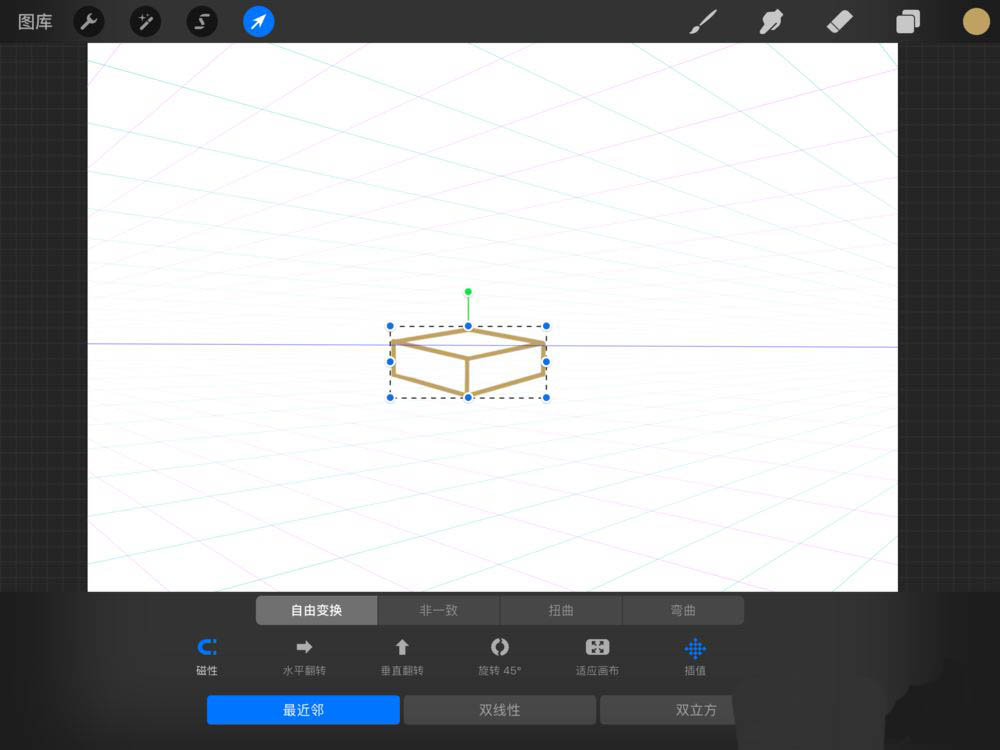Viewport: 1000px width, 750px height.
Task: Select the Smudge tool
Action: [770, 21]
